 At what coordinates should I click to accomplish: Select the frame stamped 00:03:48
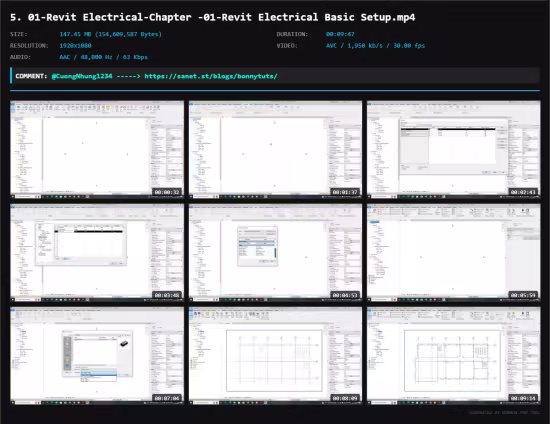tap(97, 253)
